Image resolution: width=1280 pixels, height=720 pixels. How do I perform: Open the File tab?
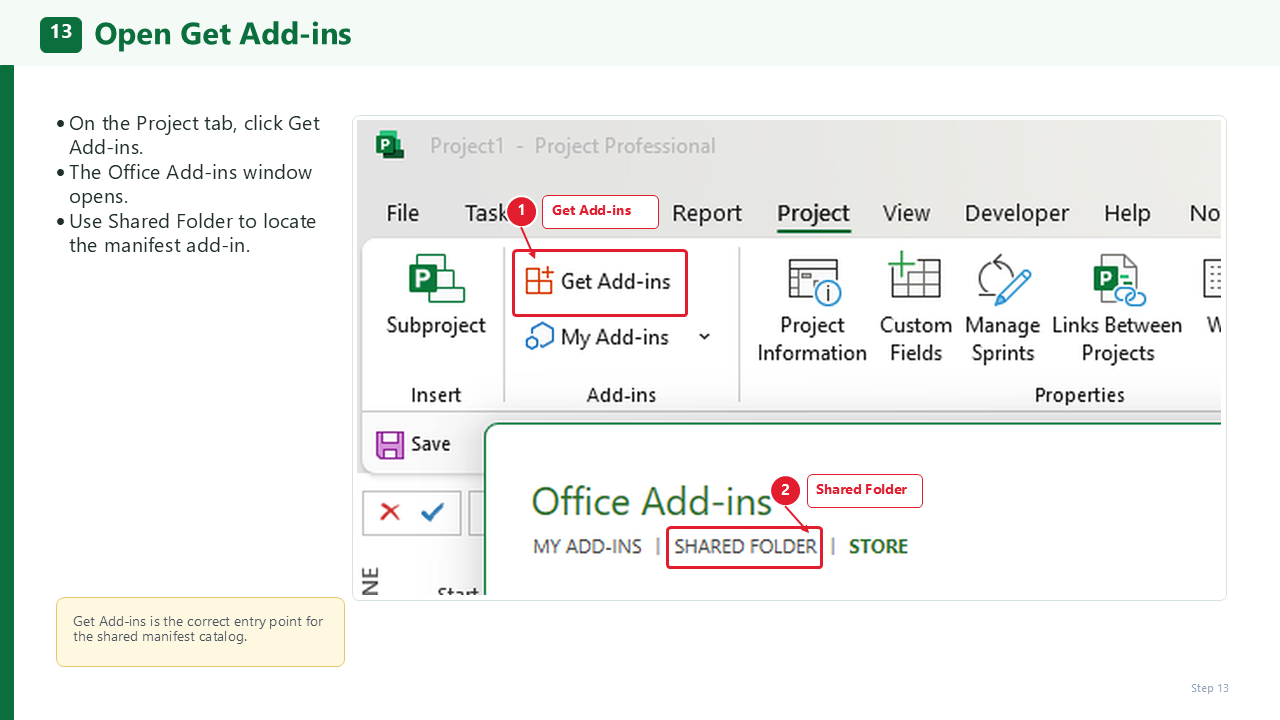(x=402, y=213)
